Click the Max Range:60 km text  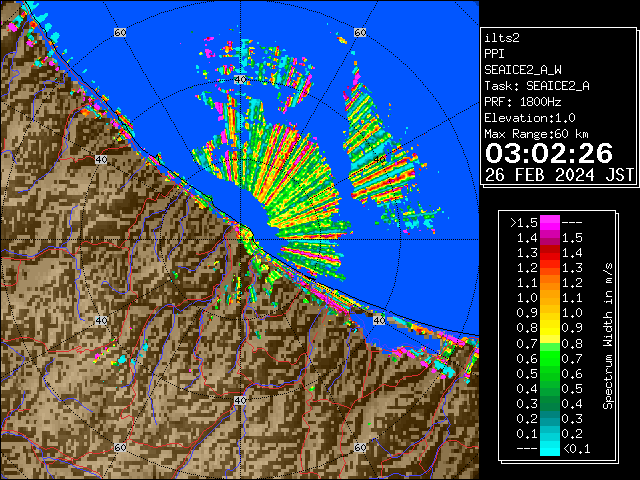point(536,134)
